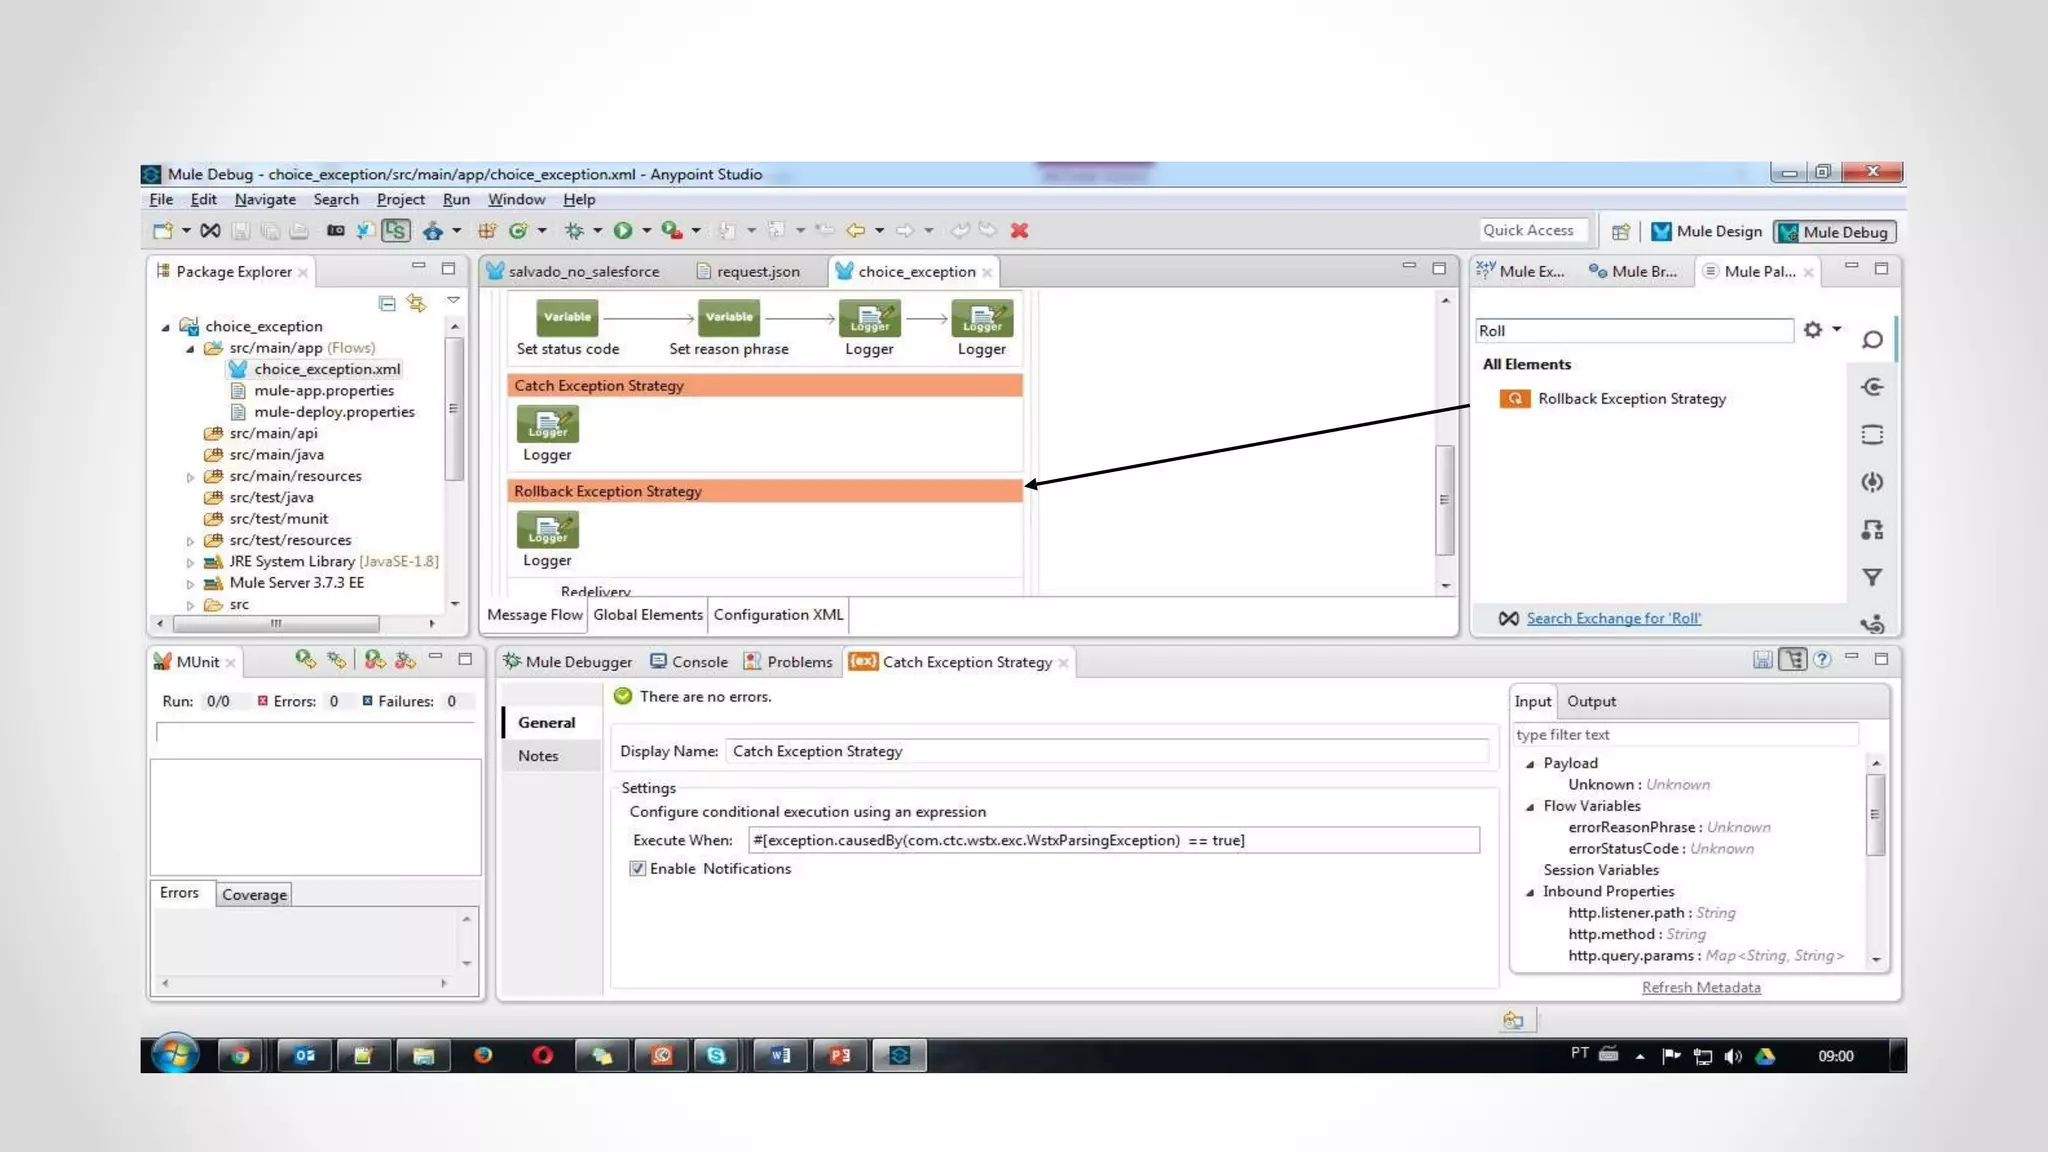Viewport: 2048px width, 1152px height.
Task: Open the Navigate menu
Action: 265,200
